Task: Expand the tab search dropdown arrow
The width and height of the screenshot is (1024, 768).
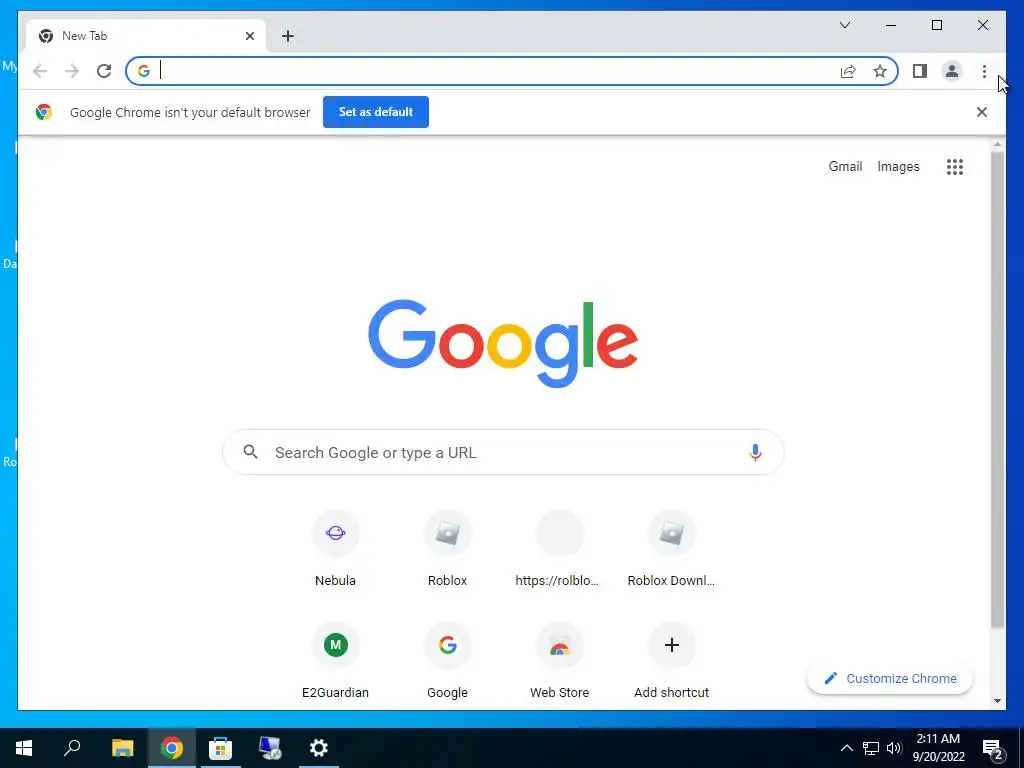Action: tap(844, 25)
